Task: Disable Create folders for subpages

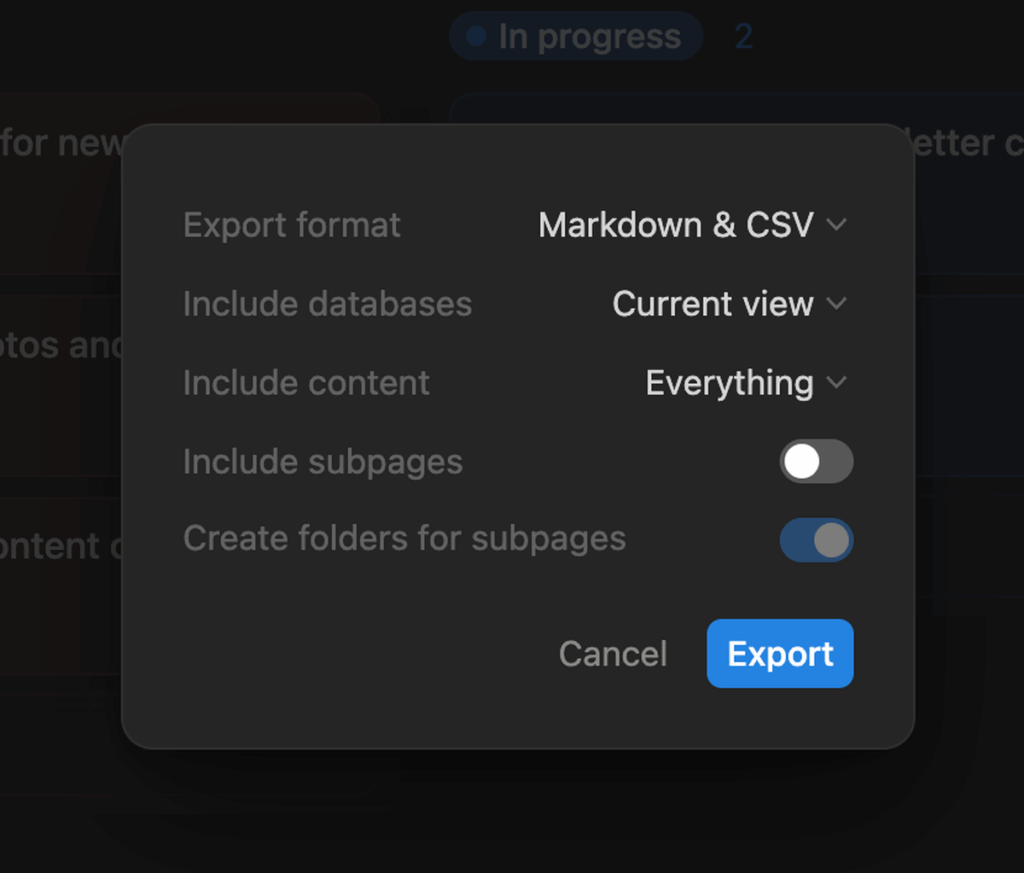Action: tap(816, 540)
